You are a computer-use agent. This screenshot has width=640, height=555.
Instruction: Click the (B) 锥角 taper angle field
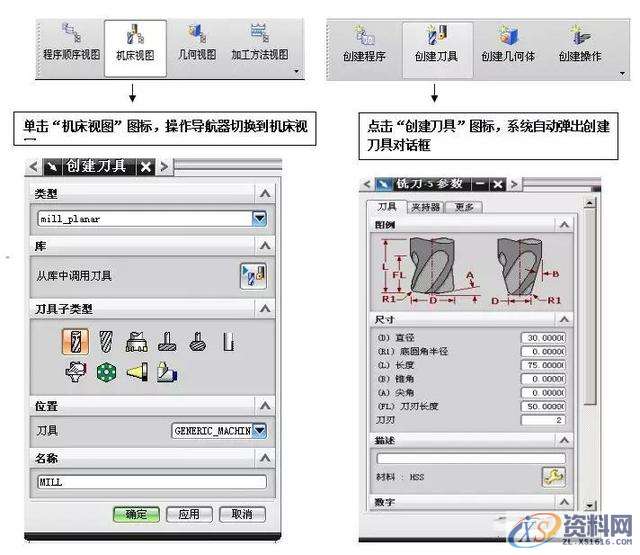tap(543, 379)
